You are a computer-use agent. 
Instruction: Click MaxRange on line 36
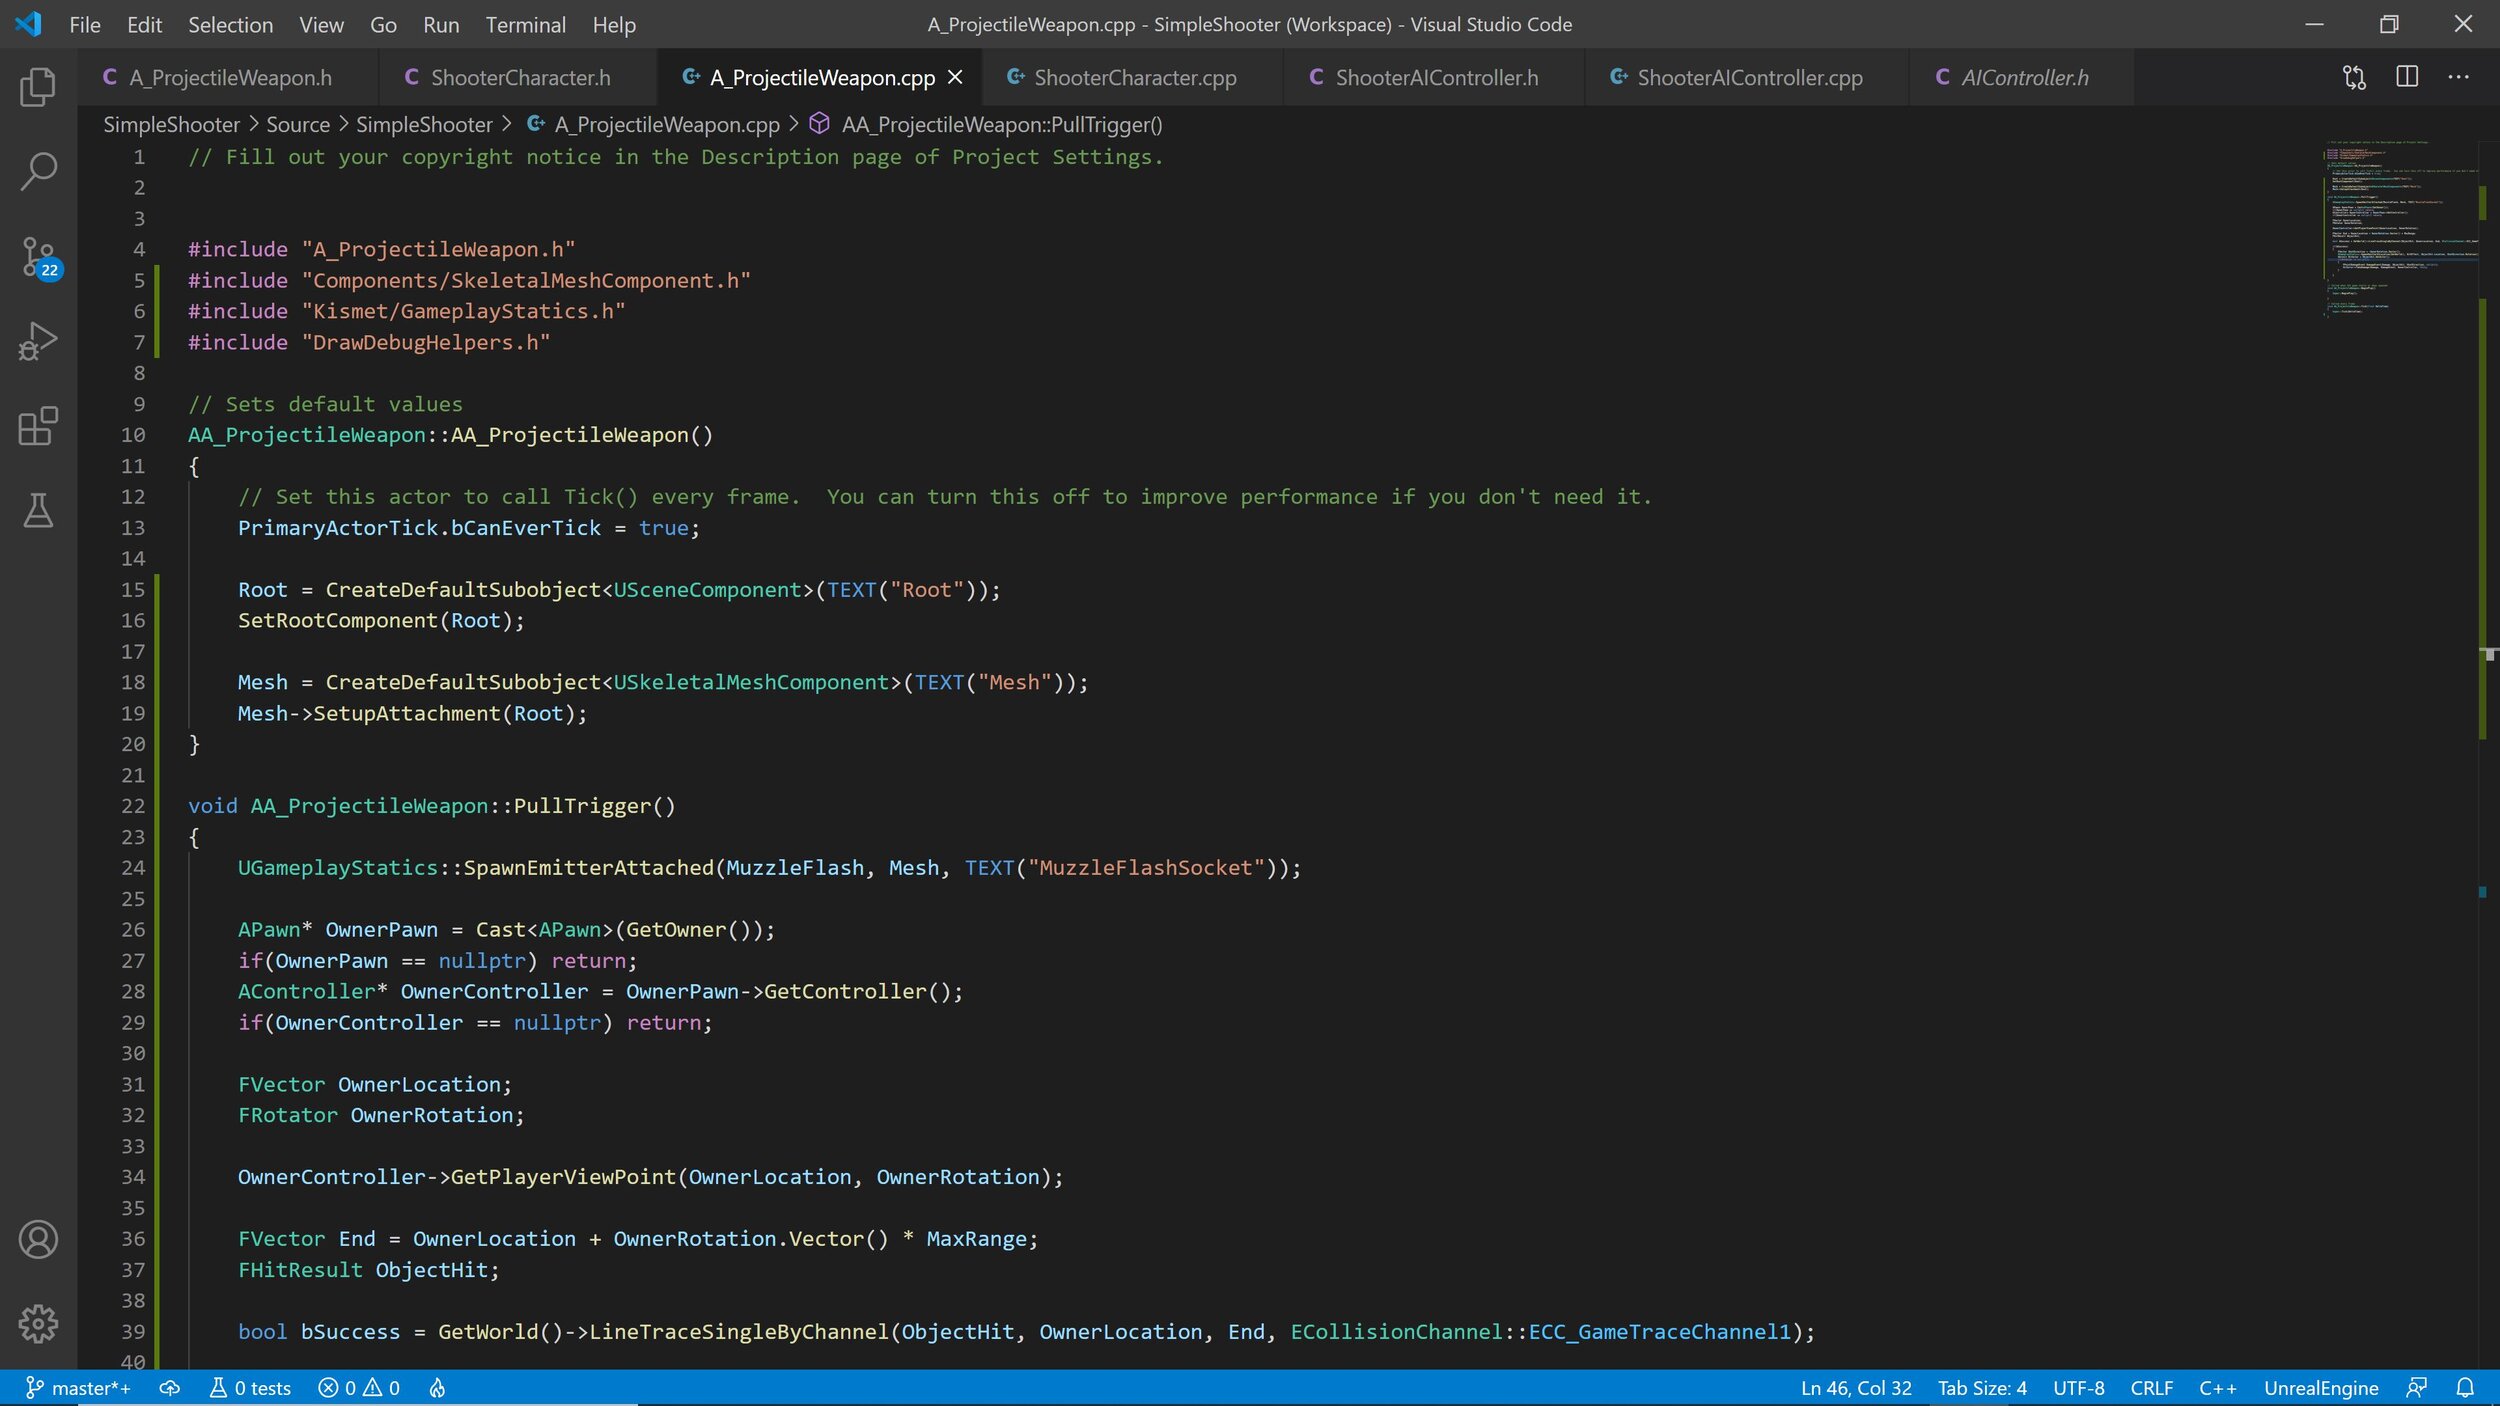pos(976,1239)
